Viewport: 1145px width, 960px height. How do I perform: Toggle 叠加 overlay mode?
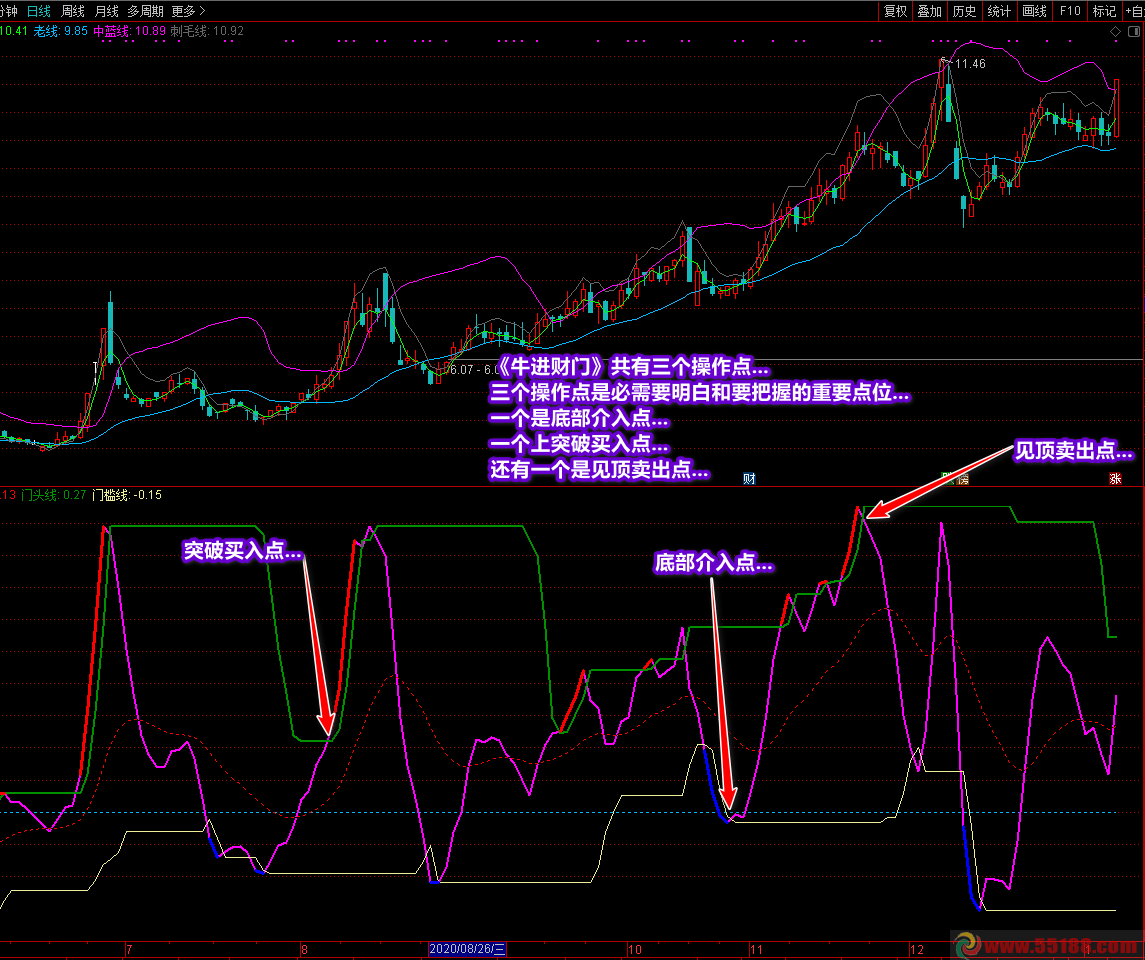(x=929, y=11)
